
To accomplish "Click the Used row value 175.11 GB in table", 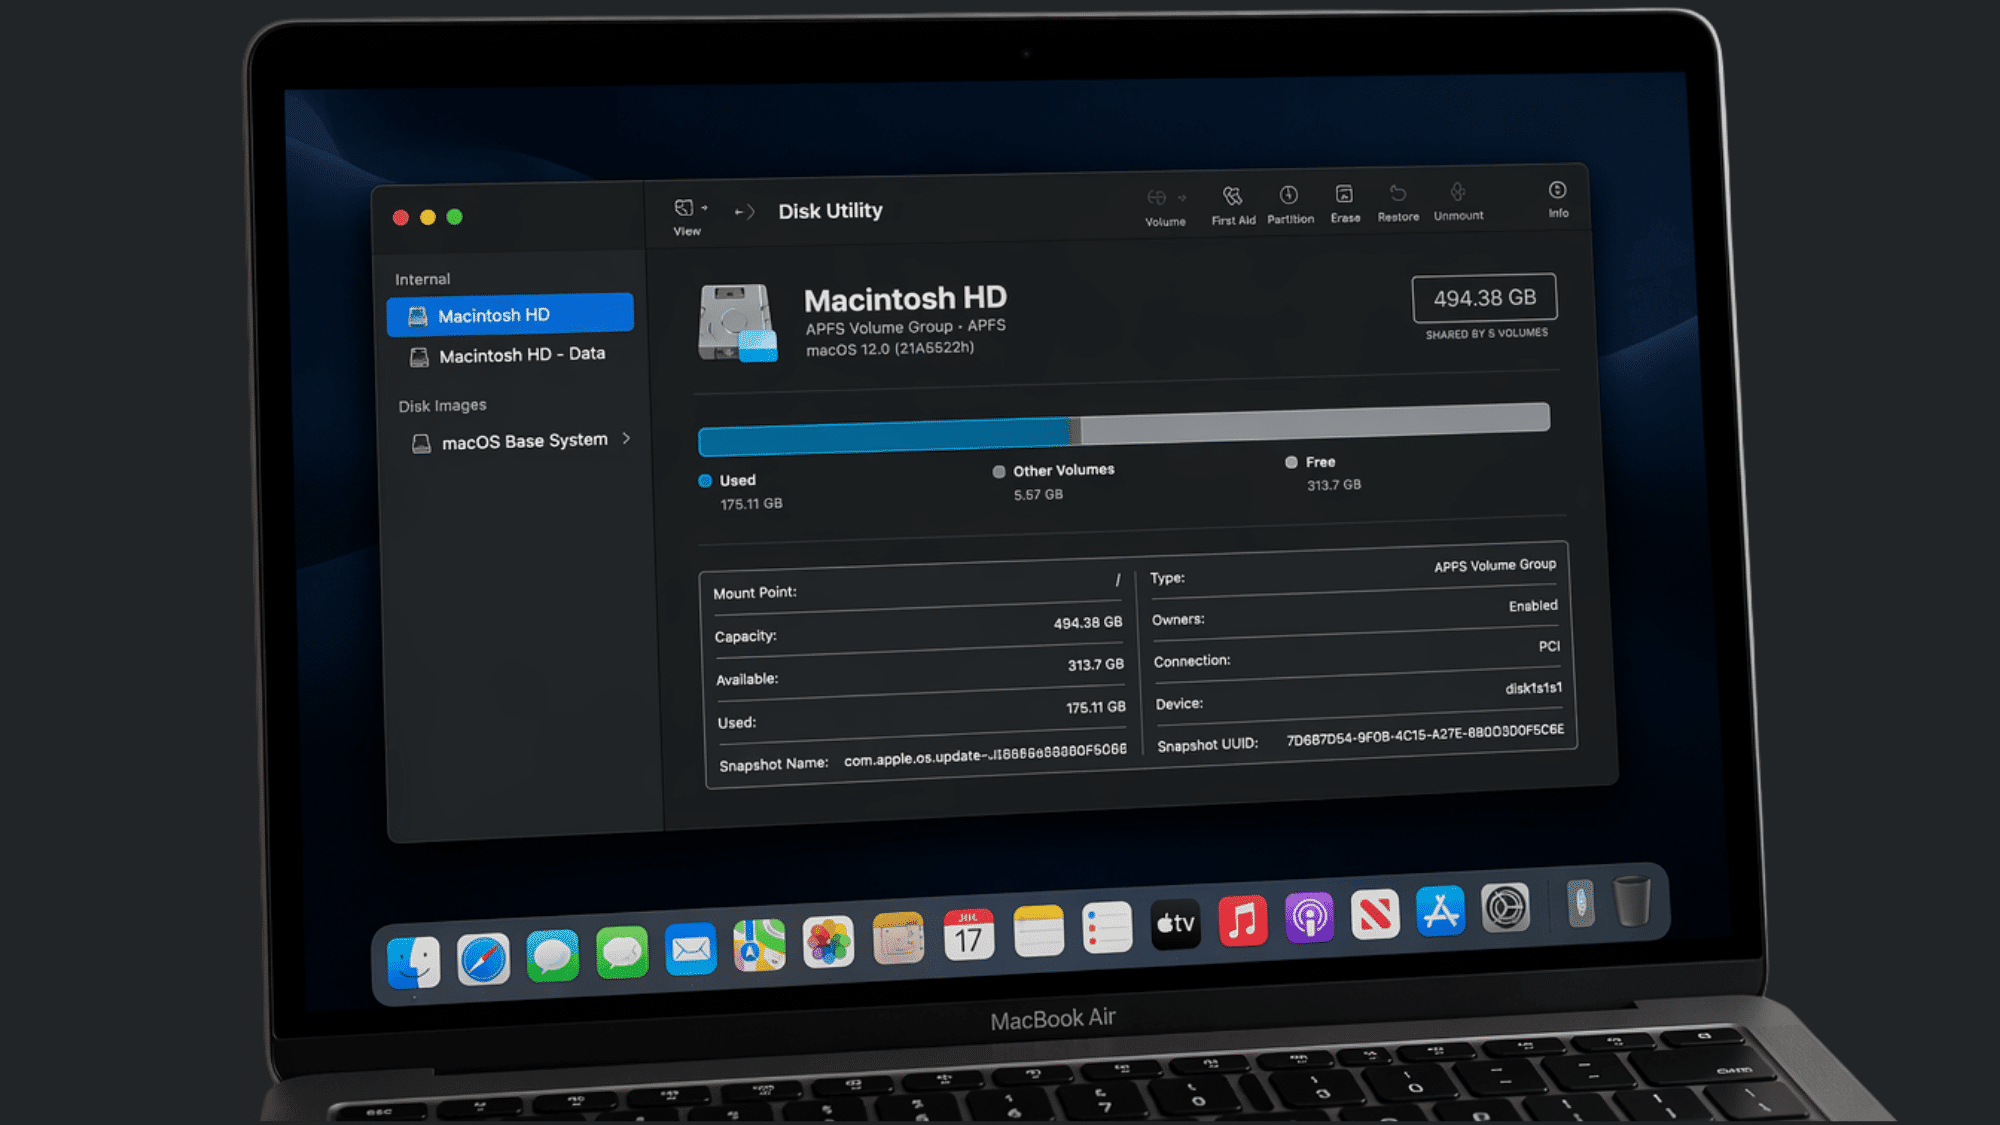I will click(x=1095, y=707).
